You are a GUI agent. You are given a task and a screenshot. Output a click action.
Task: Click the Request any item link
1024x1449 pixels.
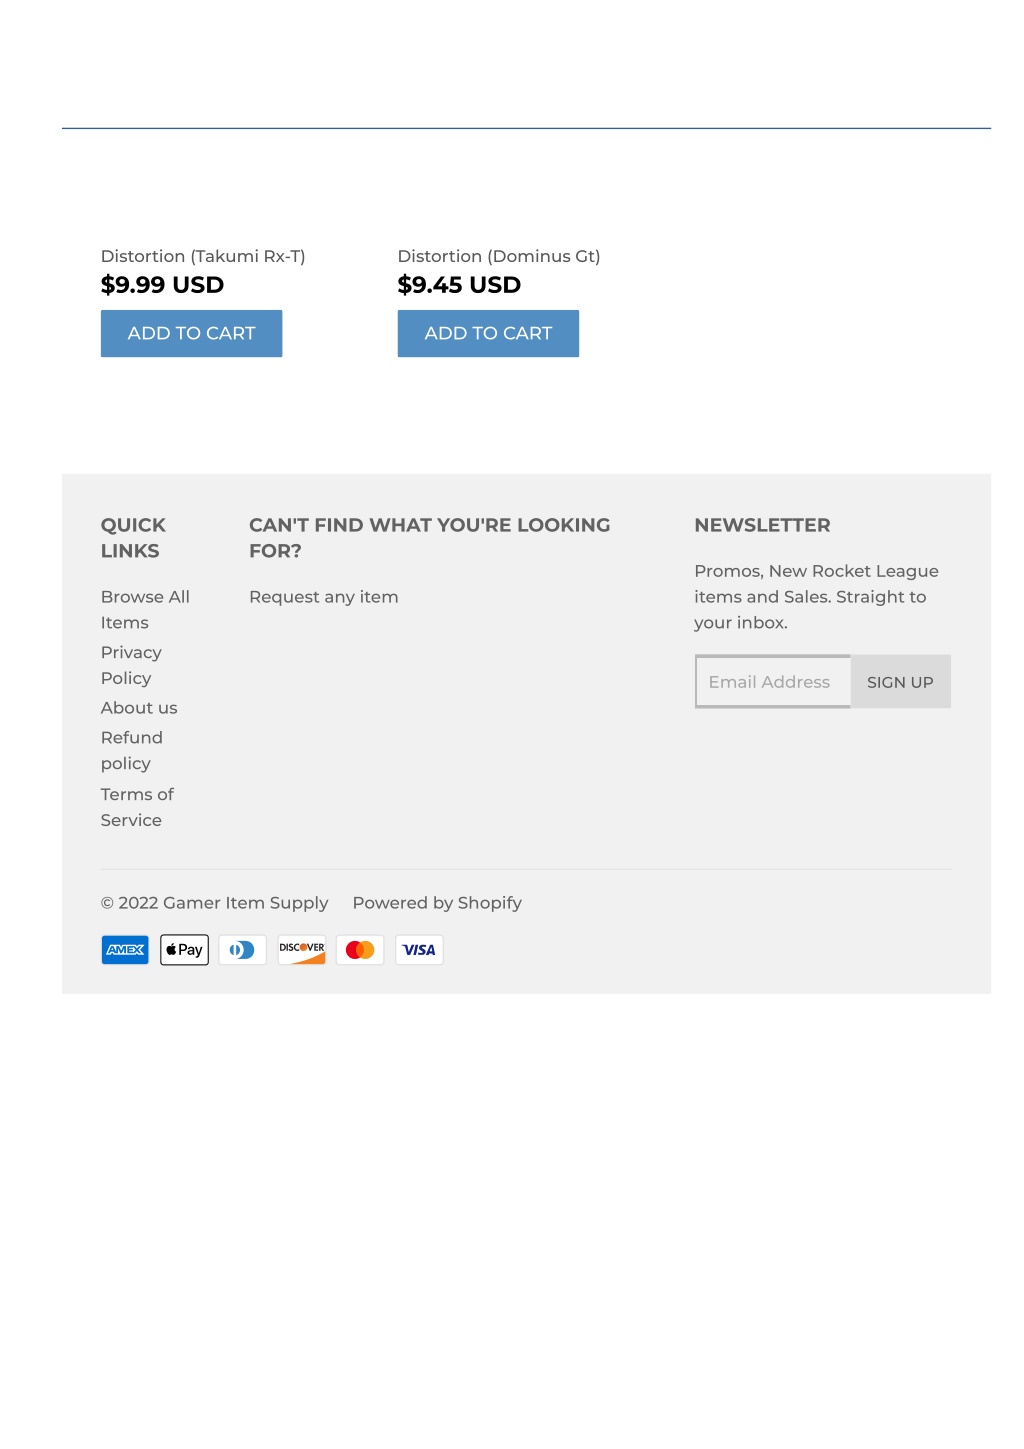click(323, 597)
